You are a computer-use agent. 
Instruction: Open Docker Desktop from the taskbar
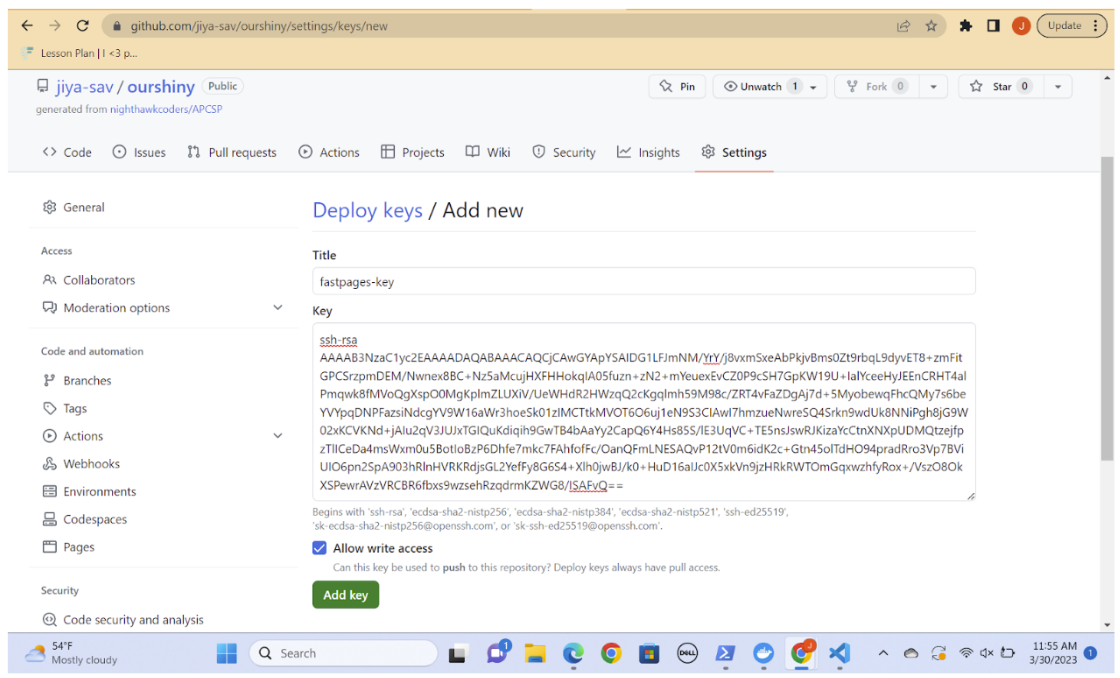[764, 654]
